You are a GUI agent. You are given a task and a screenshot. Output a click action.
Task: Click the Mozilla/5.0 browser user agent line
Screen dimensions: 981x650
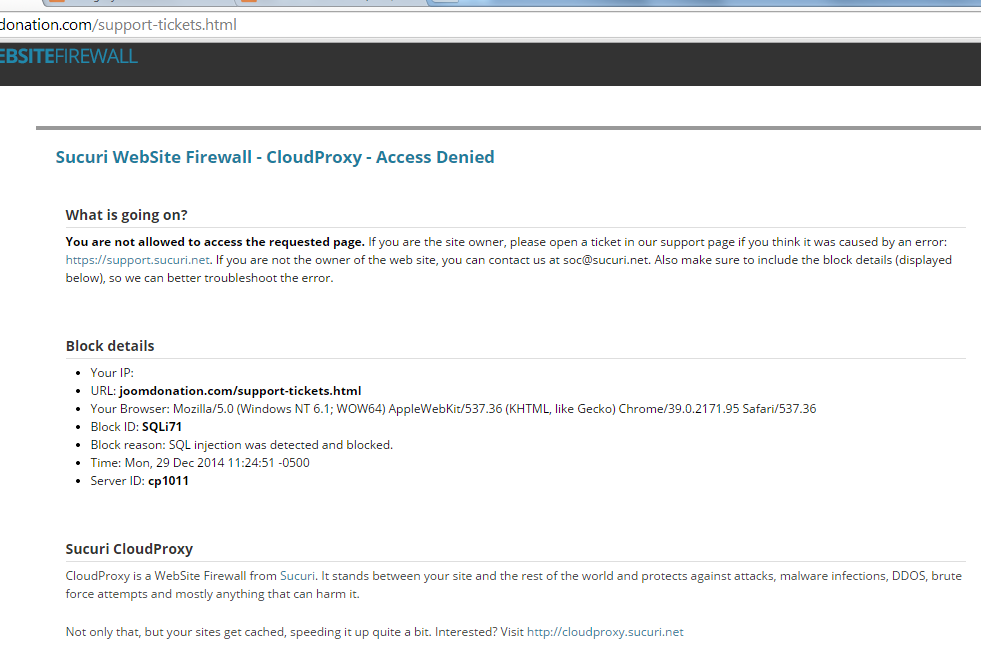tap(453, 409)
